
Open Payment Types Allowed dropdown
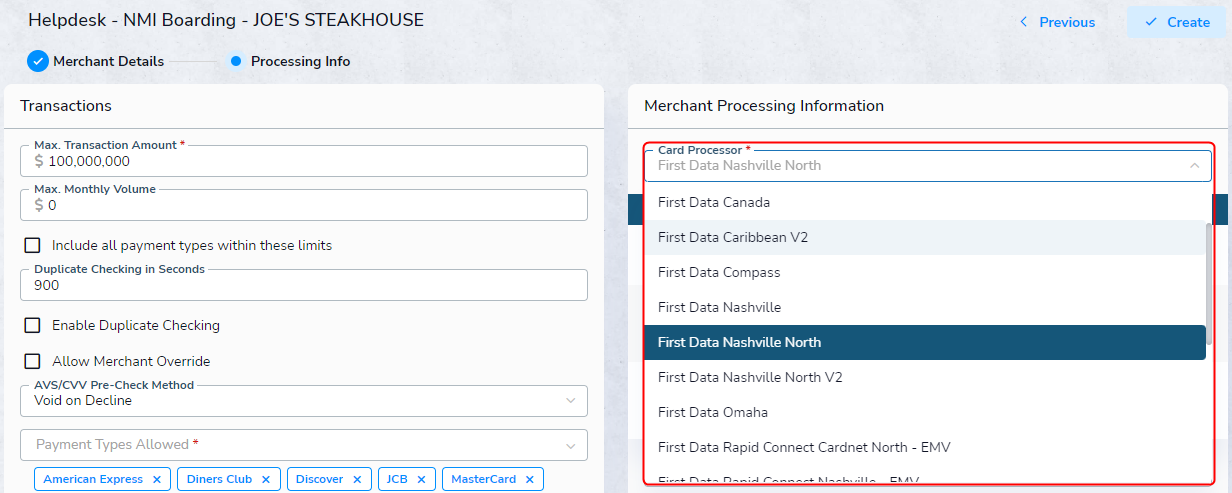point(304,445)
